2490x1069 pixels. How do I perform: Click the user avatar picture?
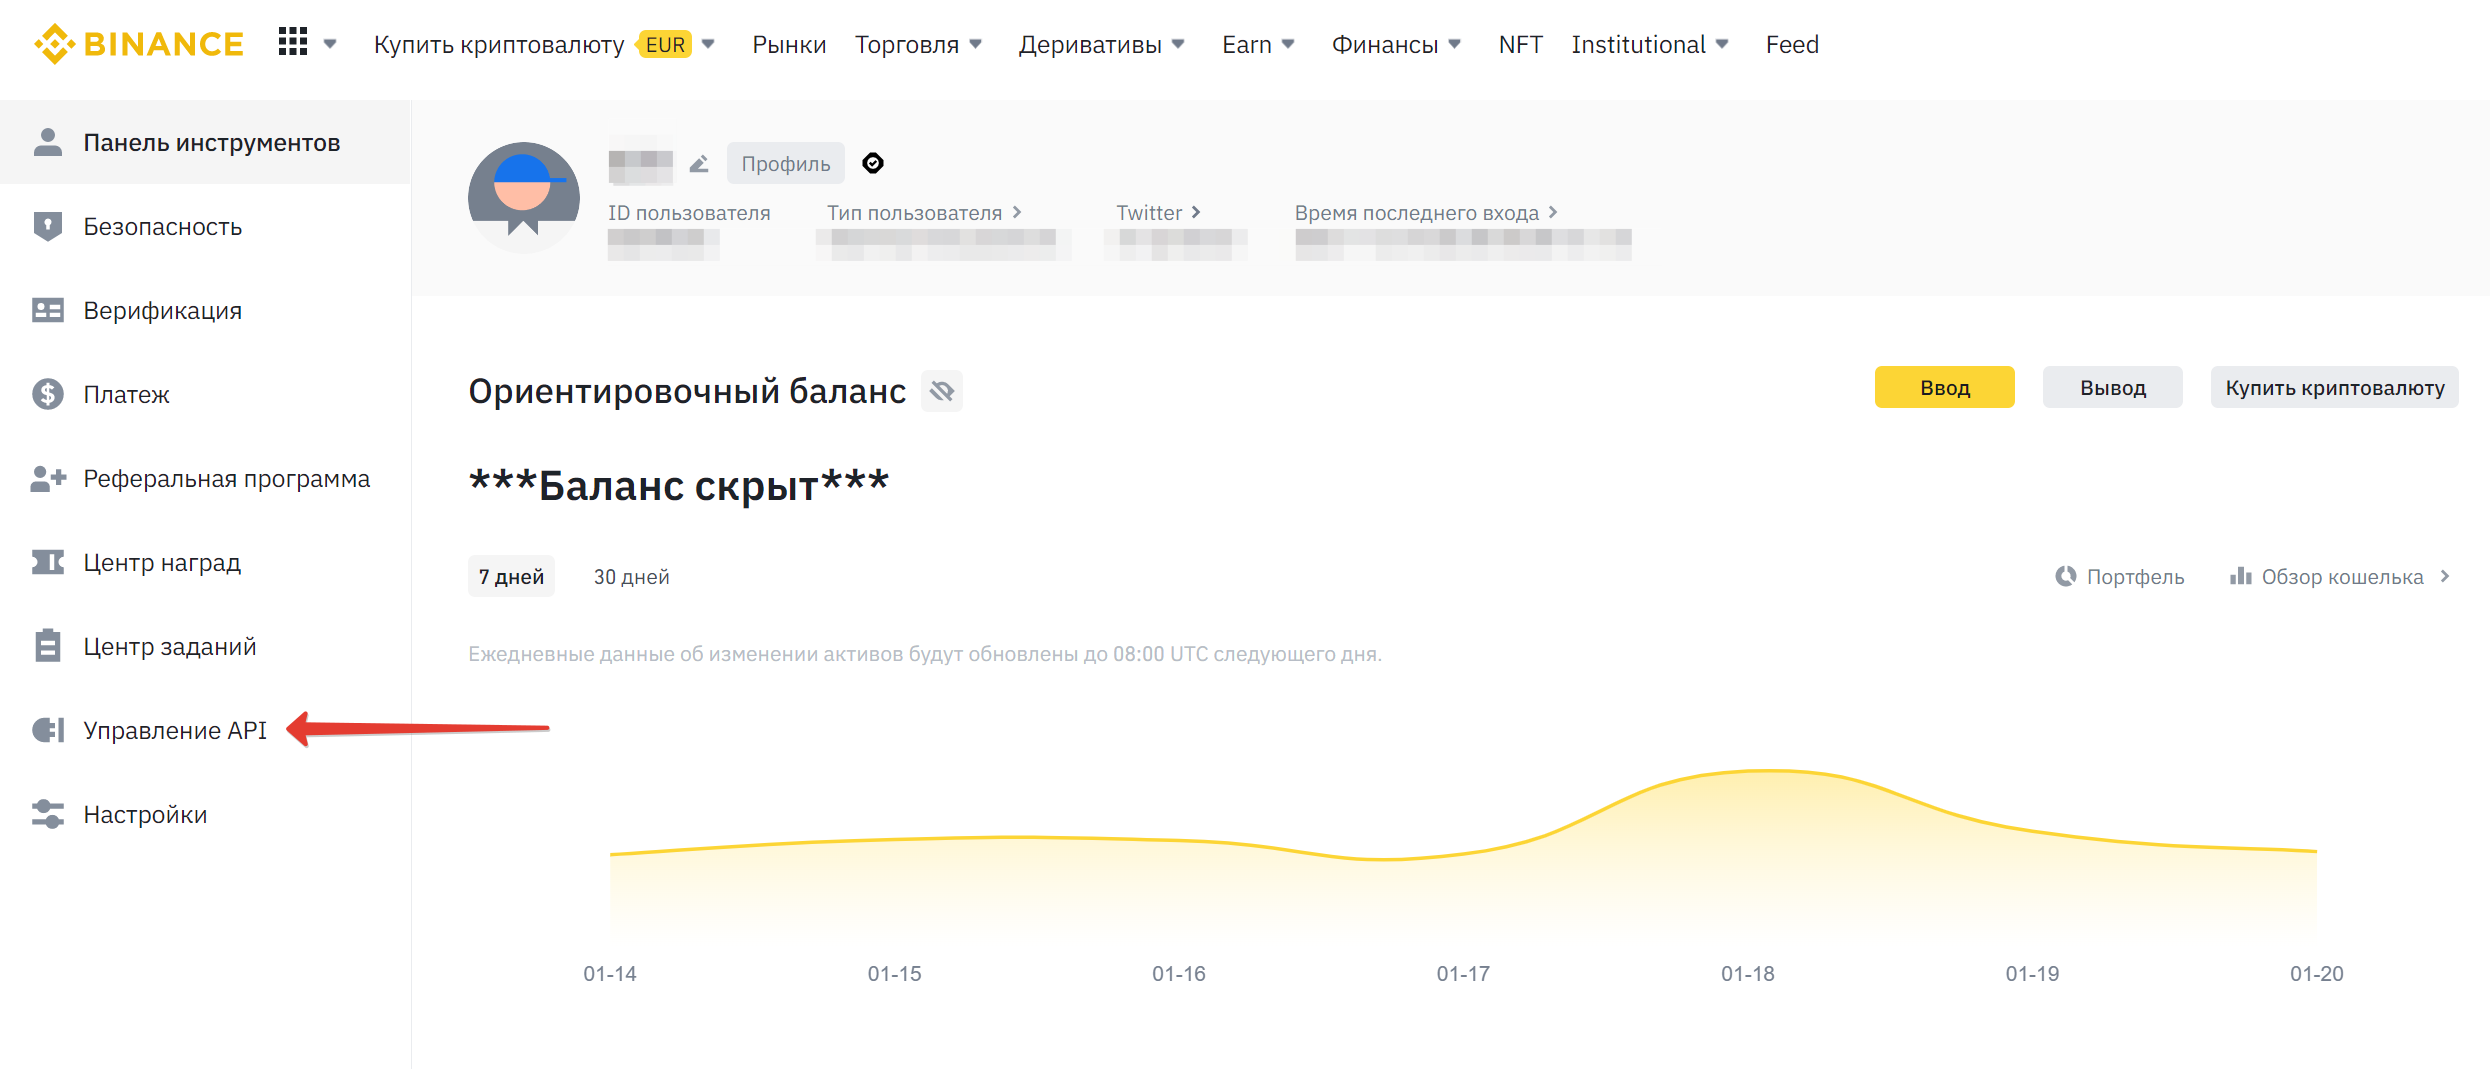pos(524,196)
